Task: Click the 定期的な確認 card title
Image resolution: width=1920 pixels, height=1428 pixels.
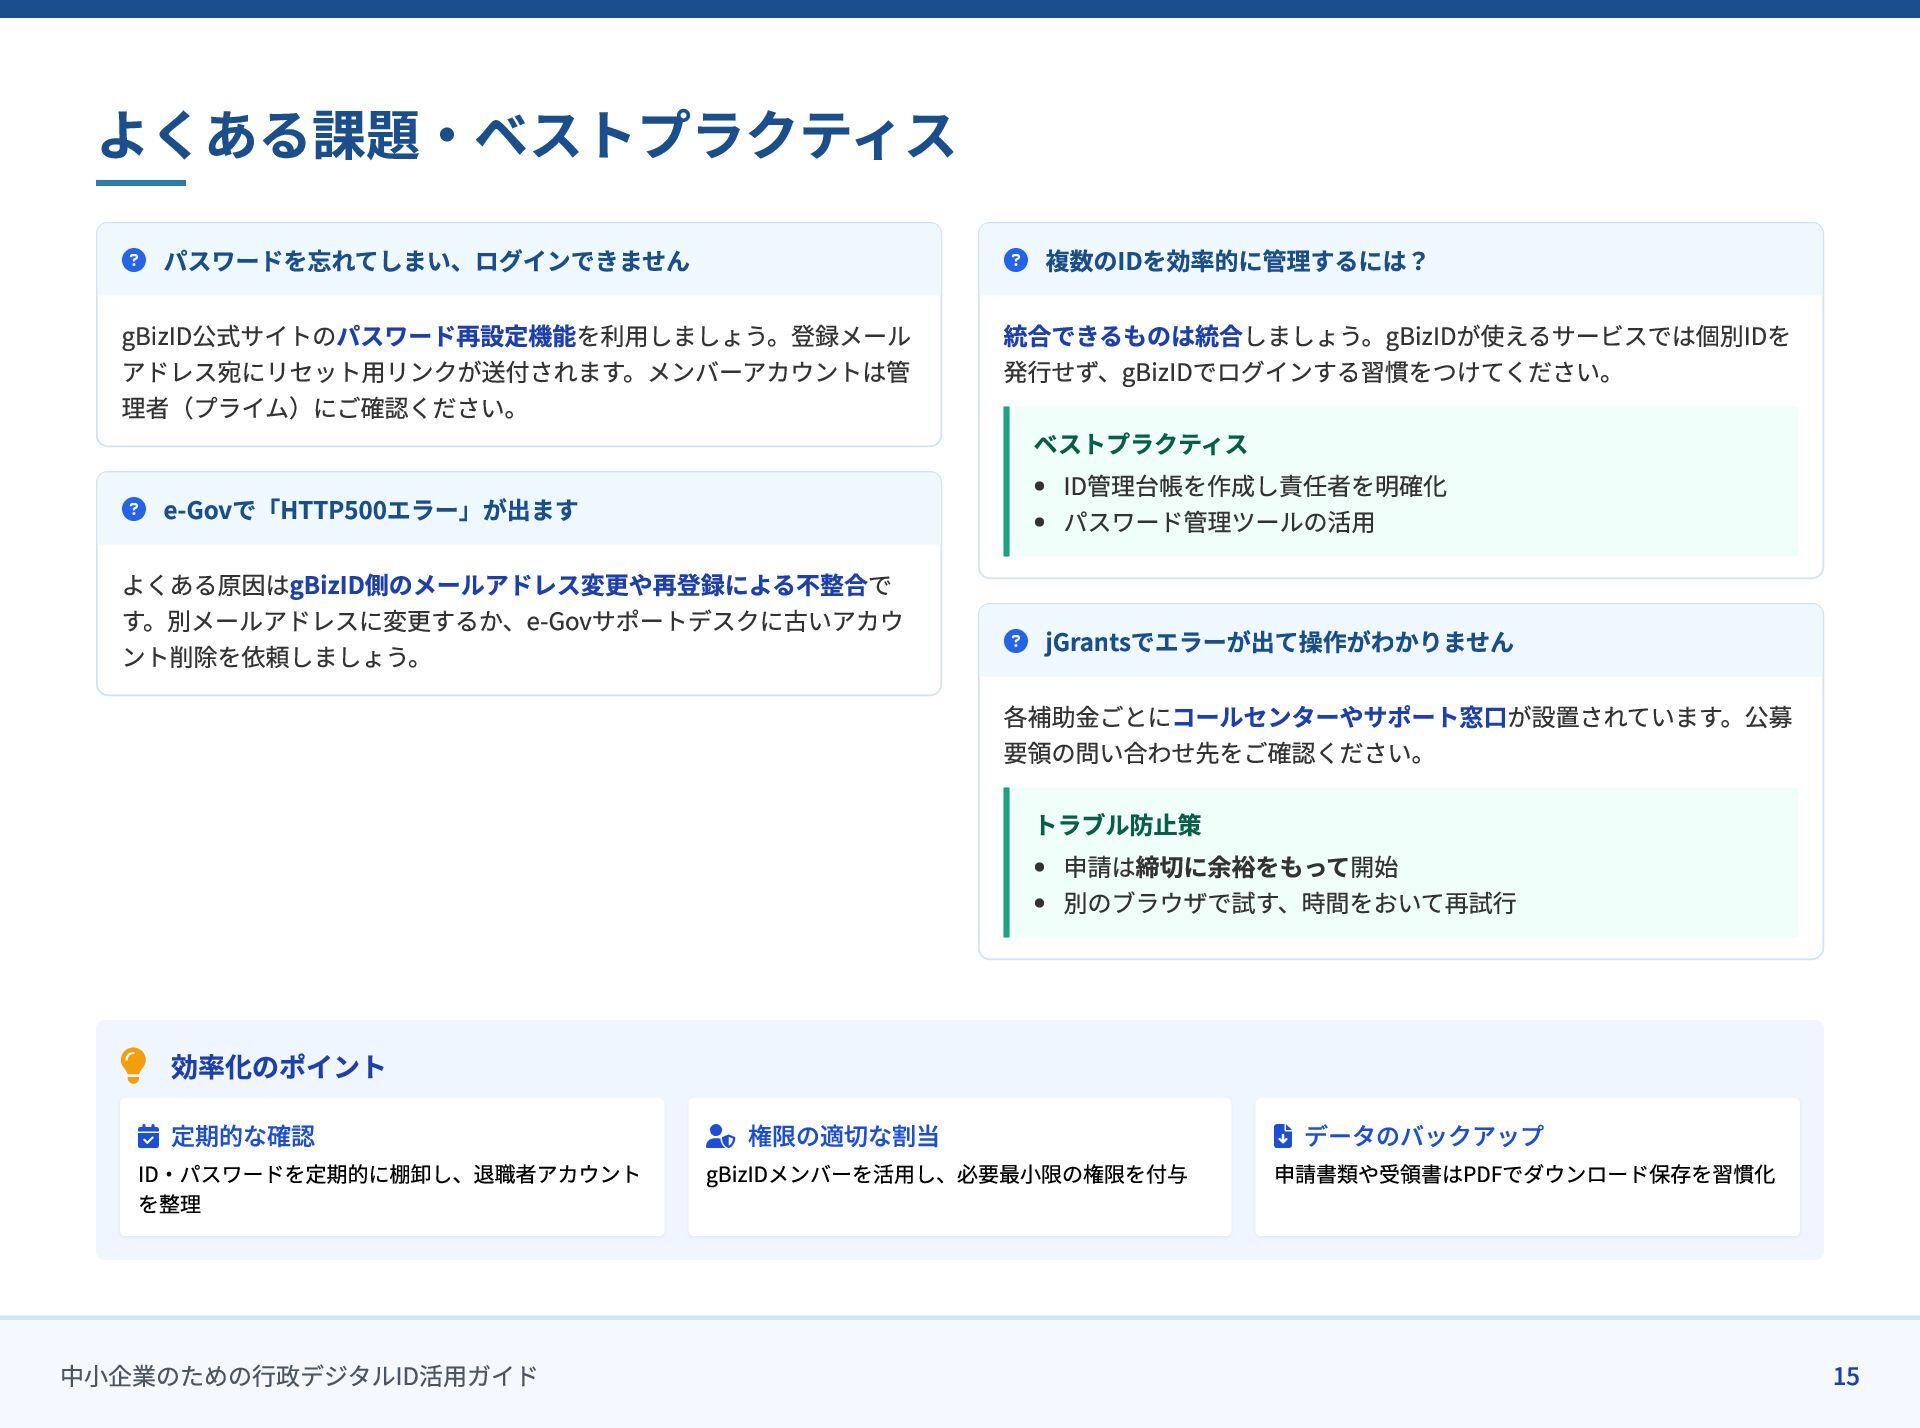Action: [243, 1136]
